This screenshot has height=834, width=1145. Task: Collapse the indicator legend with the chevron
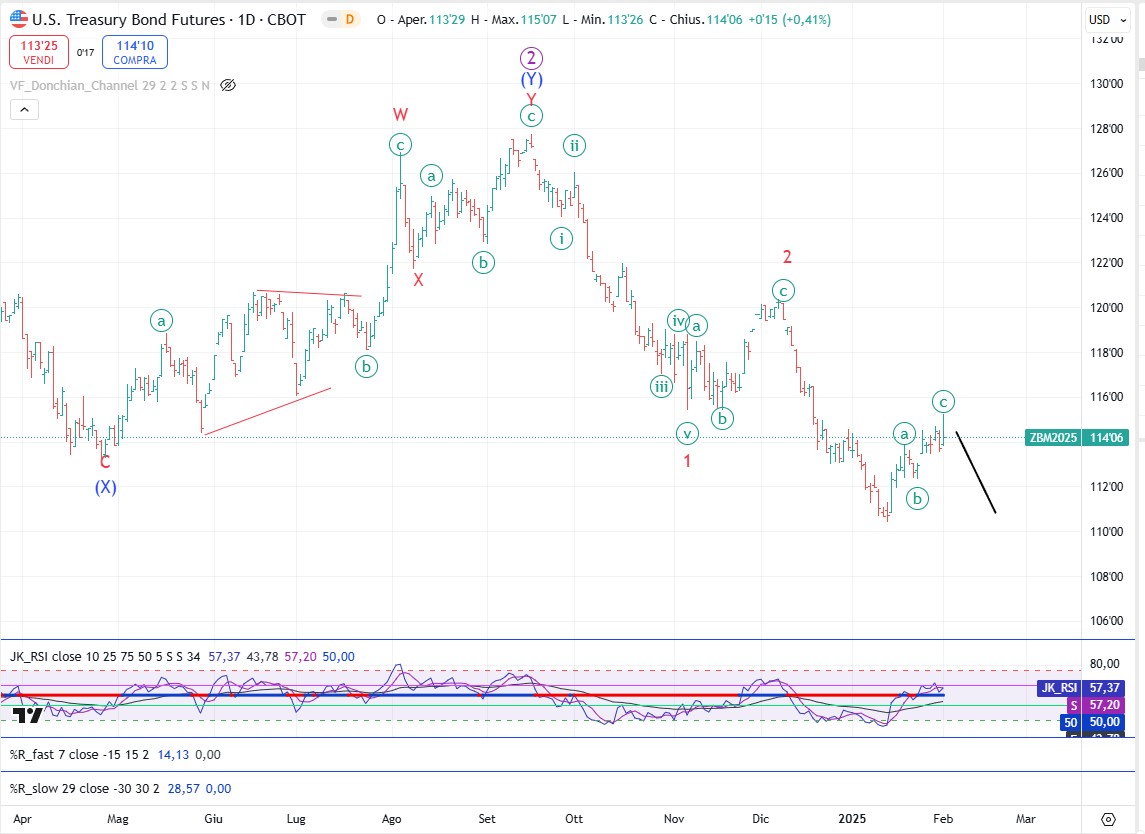[24, 110]
